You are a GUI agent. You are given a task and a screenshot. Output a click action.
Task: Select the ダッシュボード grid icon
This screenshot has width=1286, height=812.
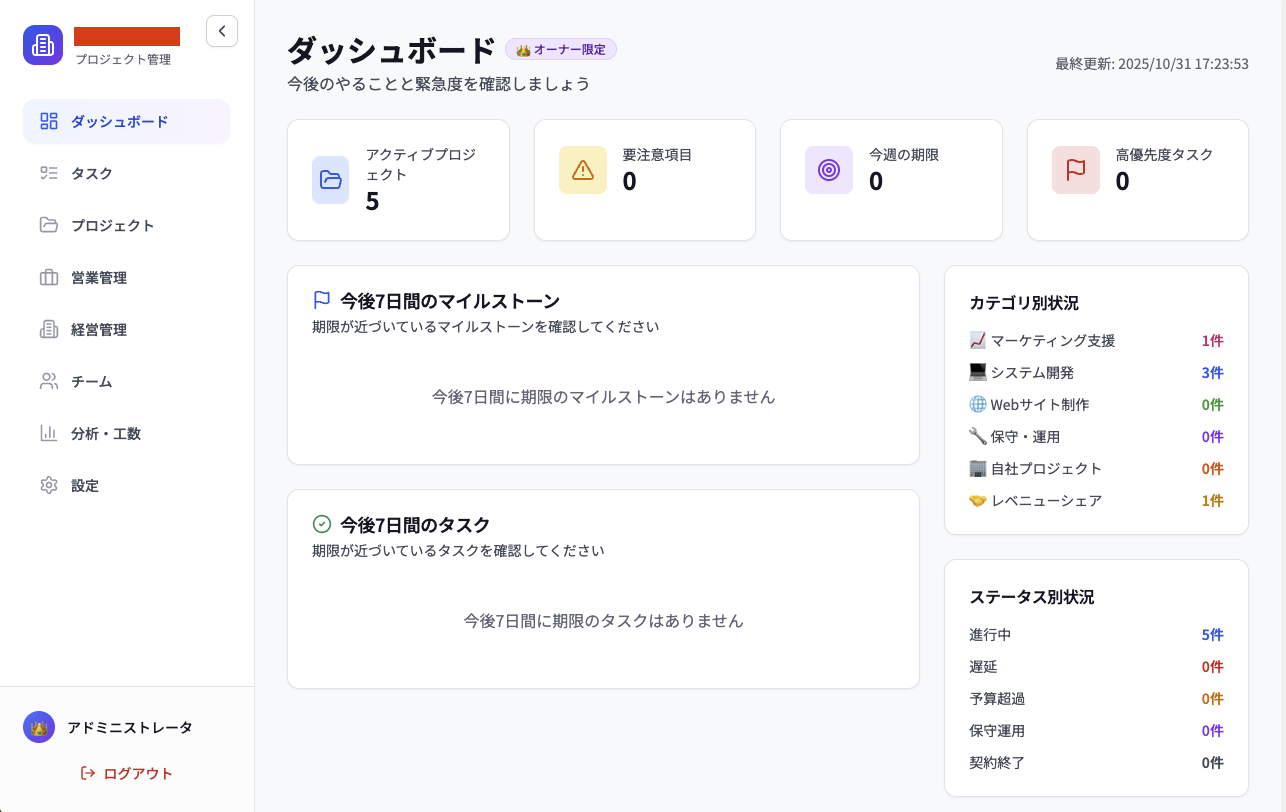coord(48,121)
